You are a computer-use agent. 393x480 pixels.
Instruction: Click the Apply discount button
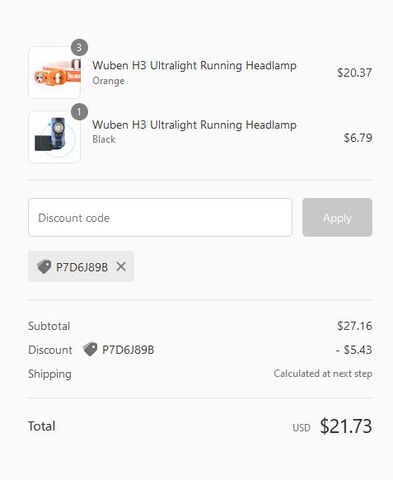(337, 218)
